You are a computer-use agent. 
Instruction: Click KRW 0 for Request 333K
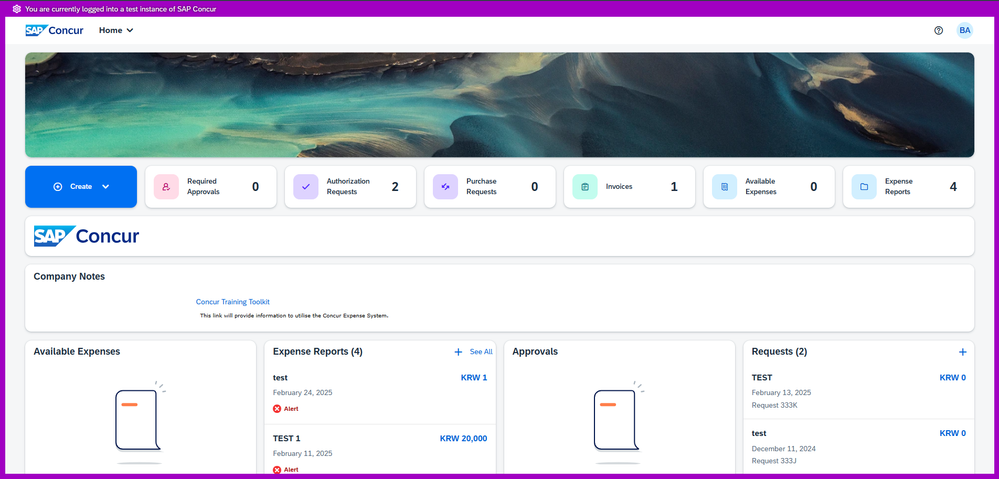(952, 378)
